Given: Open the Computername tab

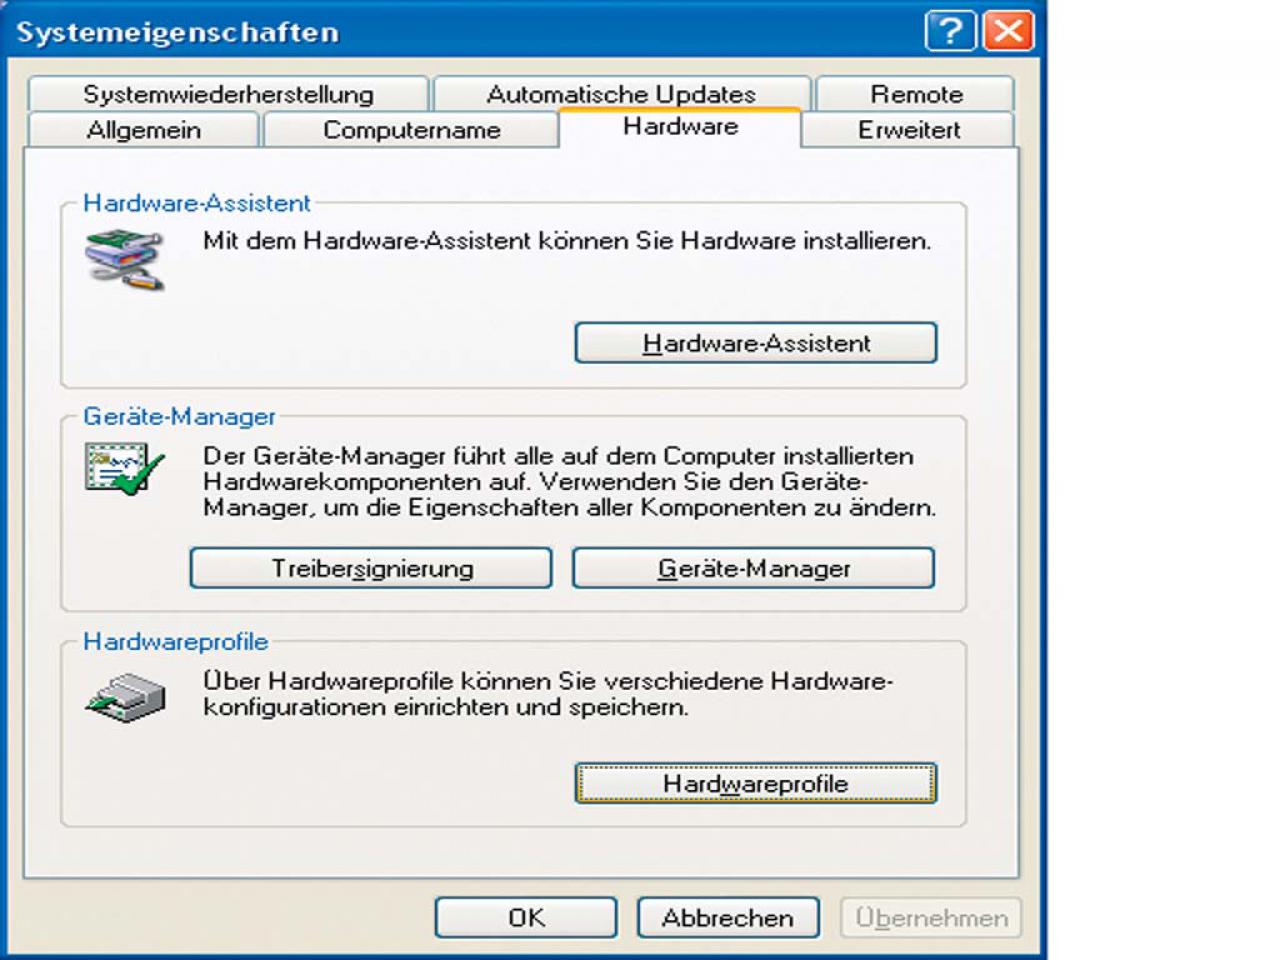Looking at the screenshot, I should click(411, 130).
